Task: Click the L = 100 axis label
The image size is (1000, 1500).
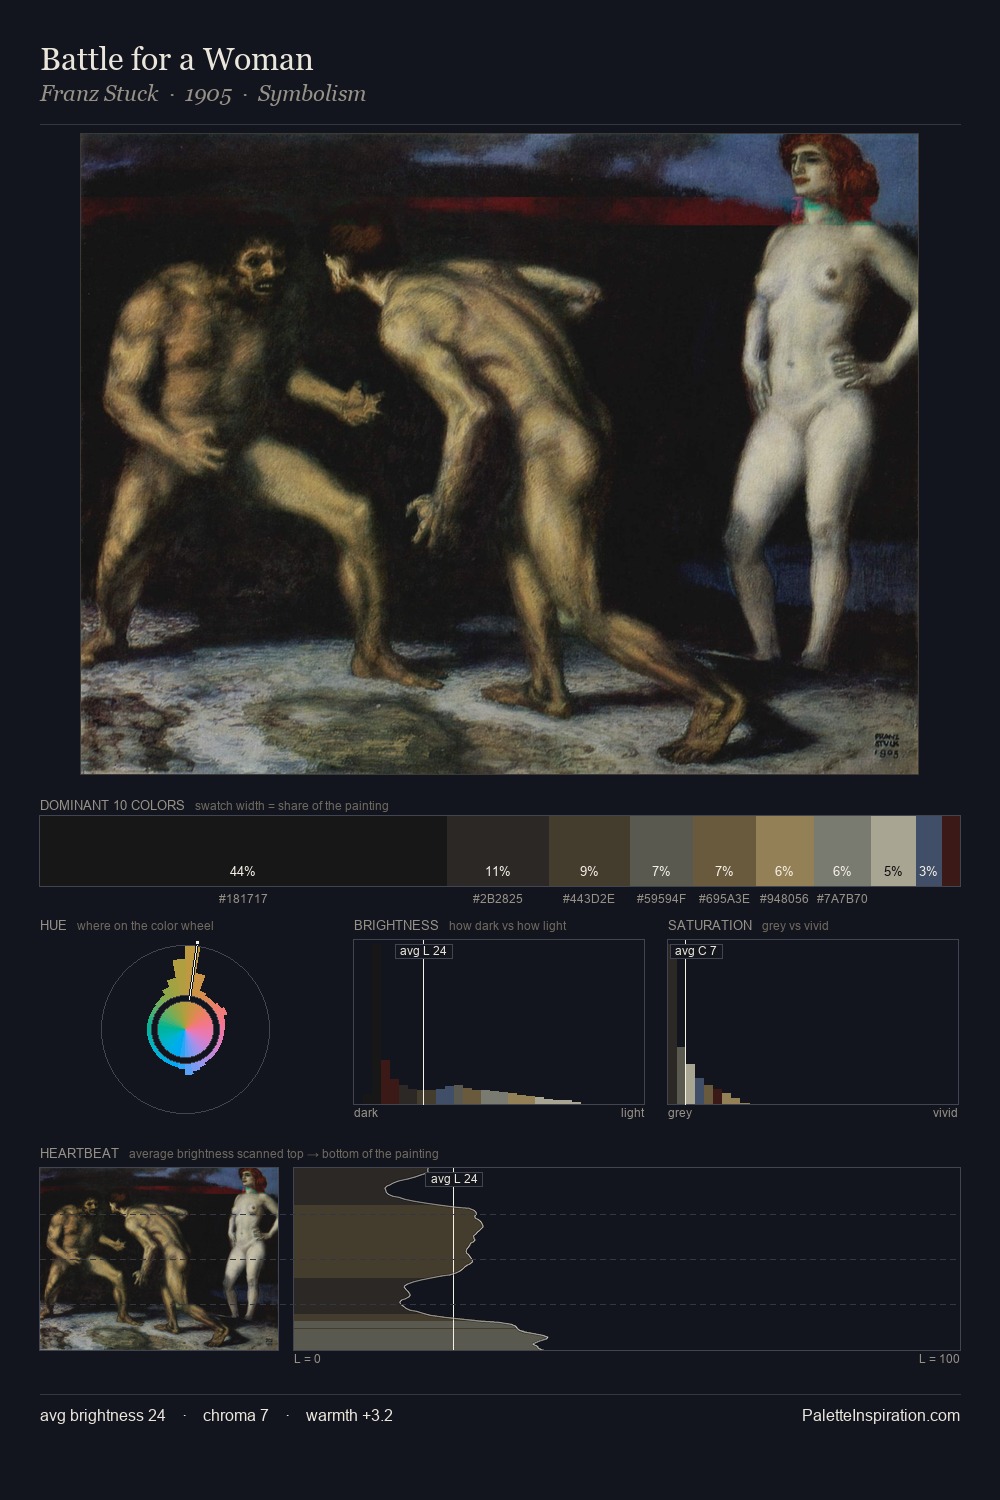Action: 939,1359
